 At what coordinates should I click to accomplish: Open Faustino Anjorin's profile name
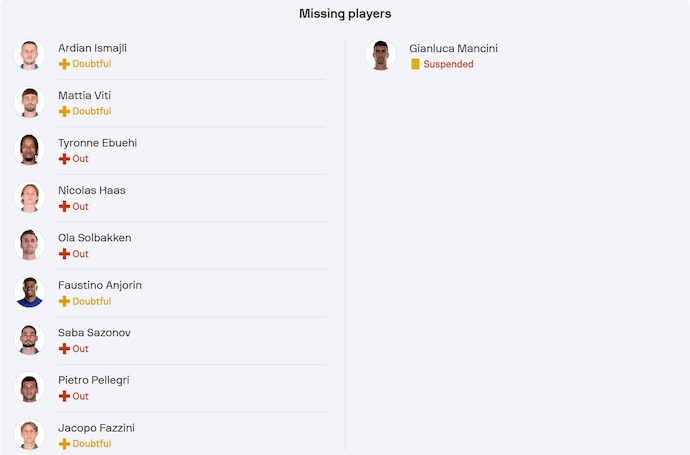point(100,285)
